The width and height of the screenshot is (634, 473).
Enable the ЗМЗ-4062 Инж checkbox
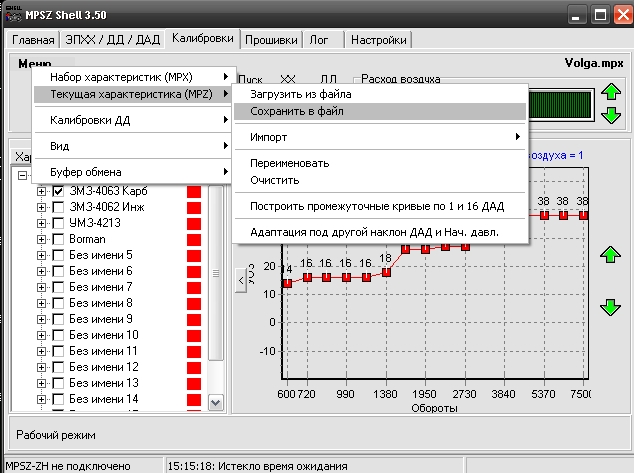(58, 207)
